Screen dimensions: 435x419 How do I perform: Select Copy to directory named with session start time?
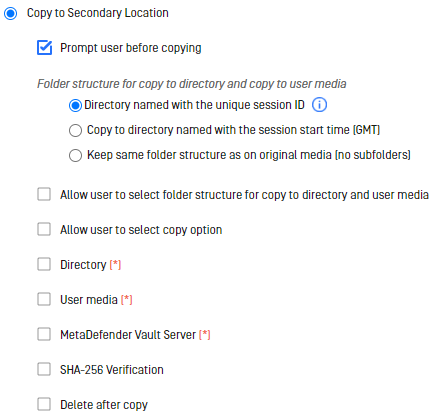tap(75, 130)
